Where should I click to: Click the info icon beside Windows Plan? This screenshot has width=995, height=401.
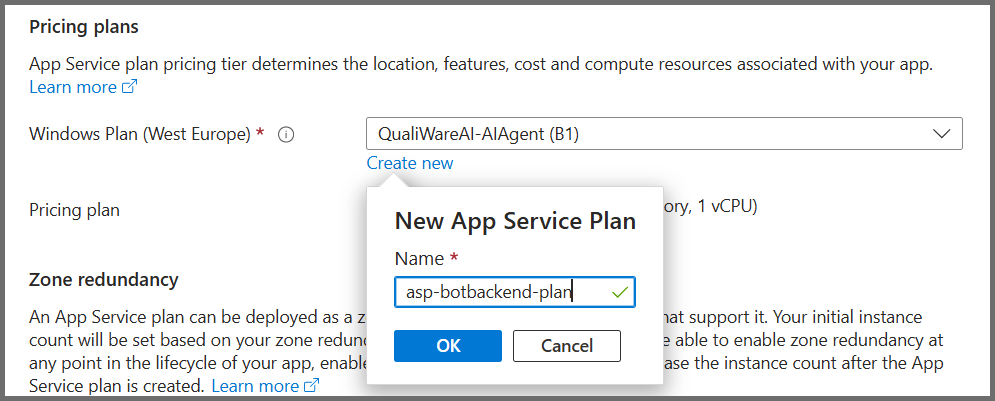285,135
